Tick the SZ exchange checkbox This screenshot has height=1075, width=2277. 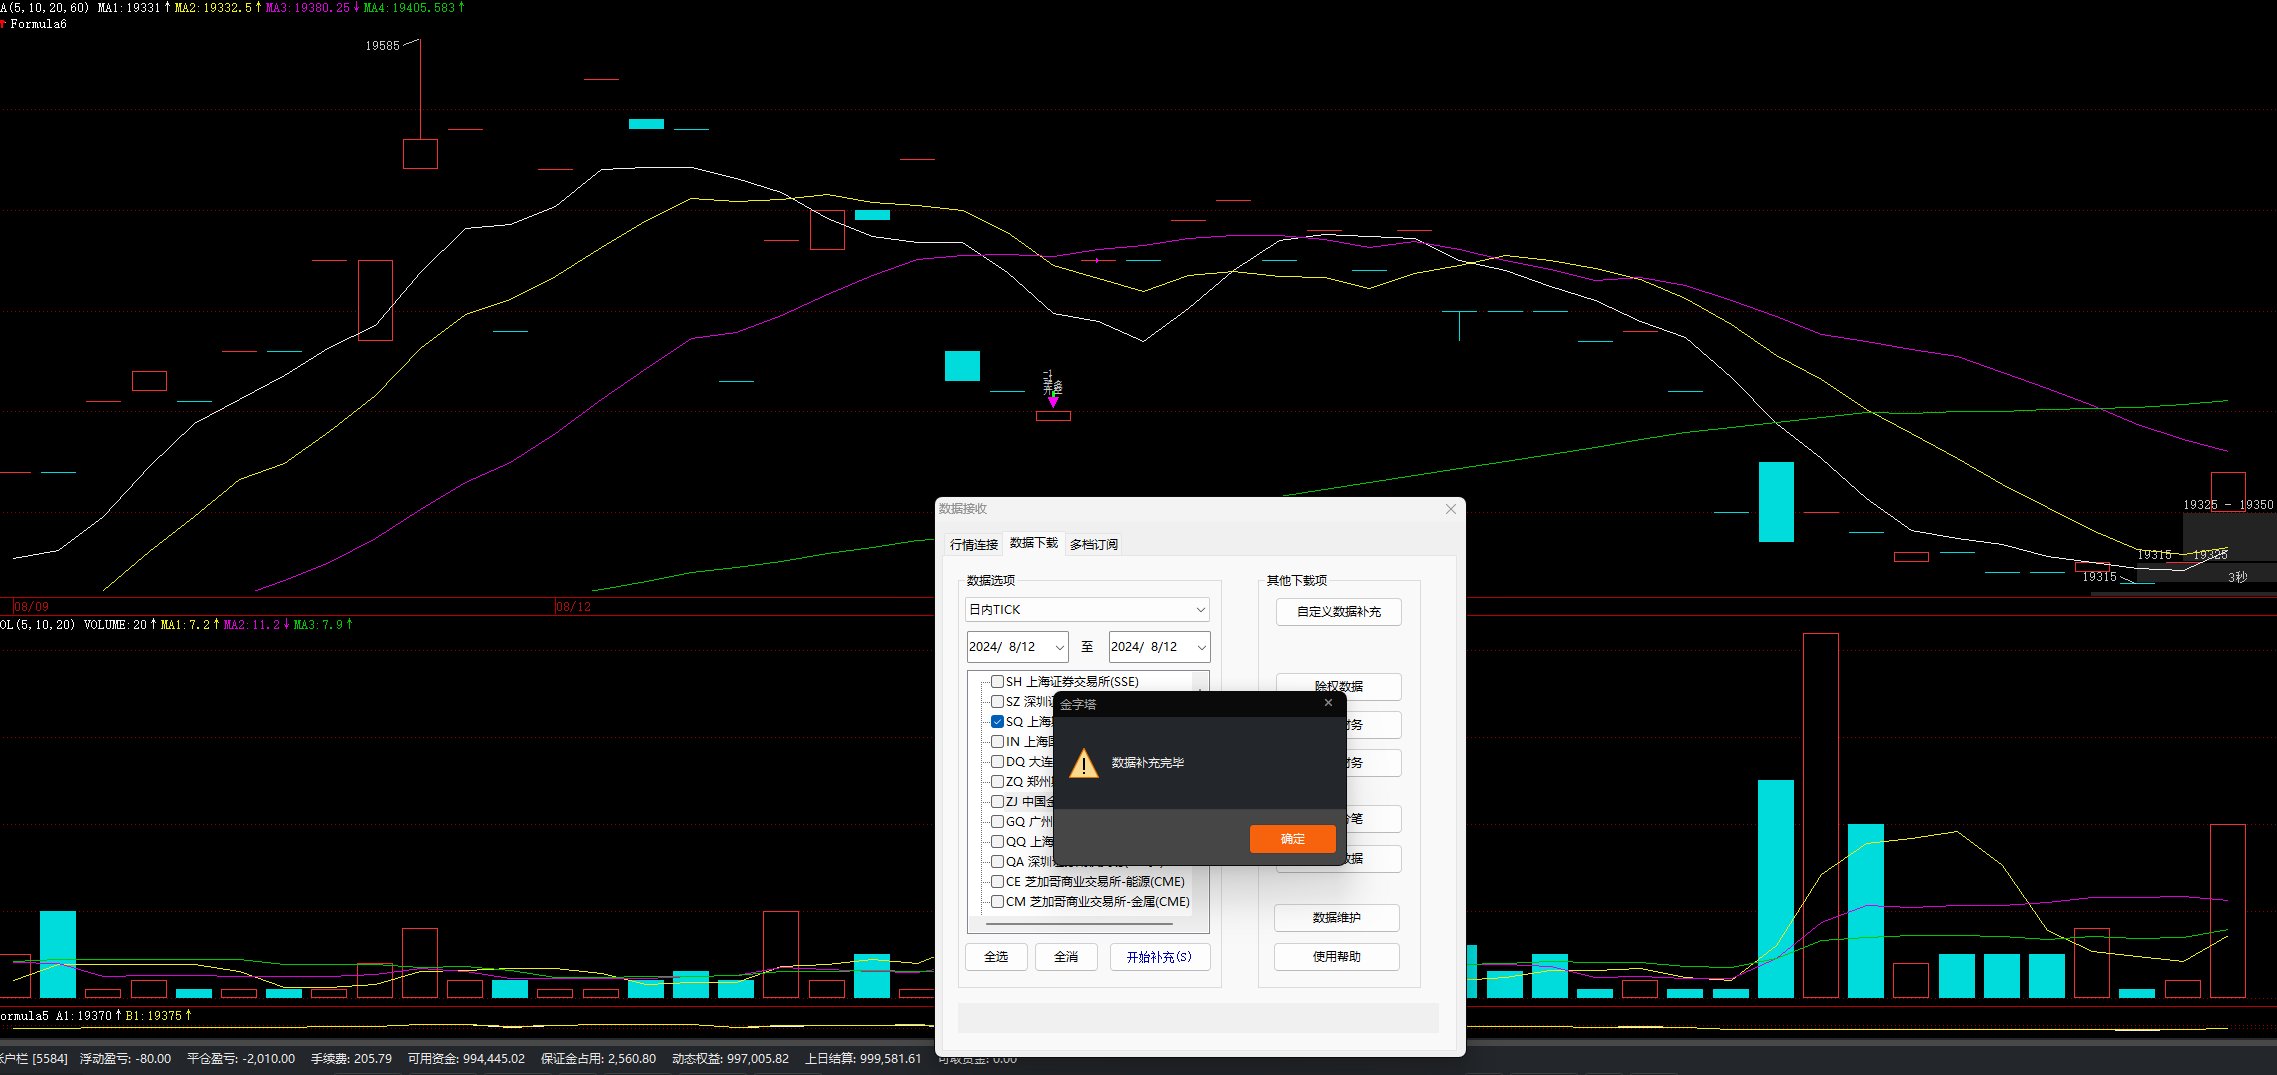[997, 702]
